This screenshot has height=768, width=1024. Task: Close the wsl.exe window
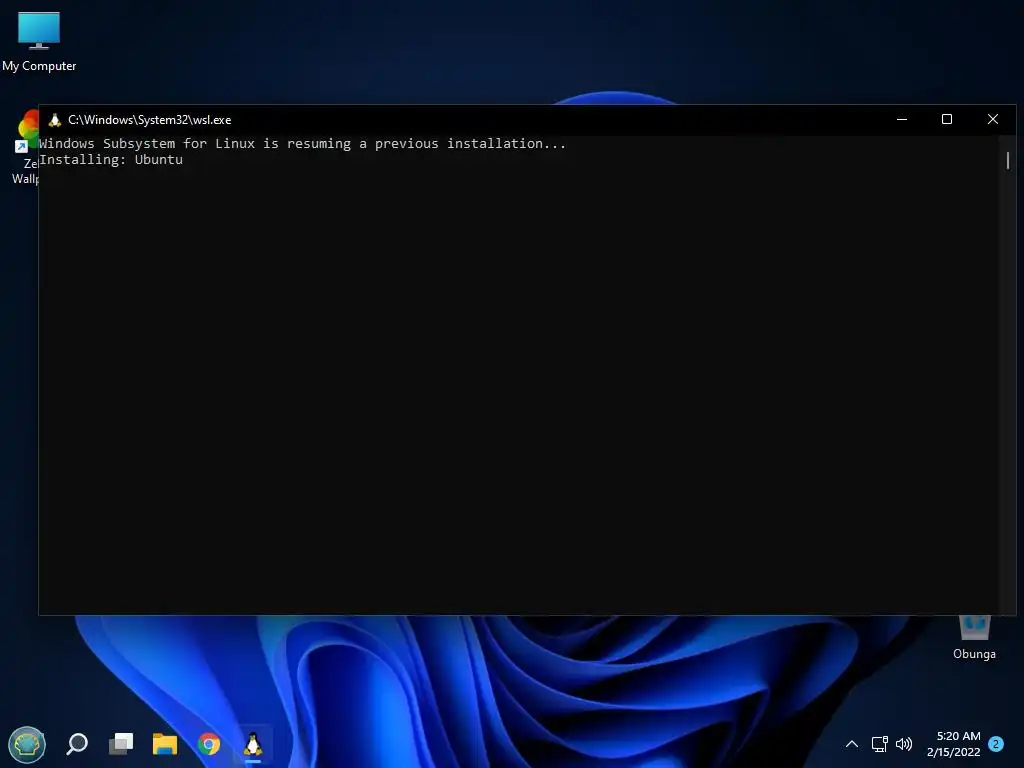(993, 120)
